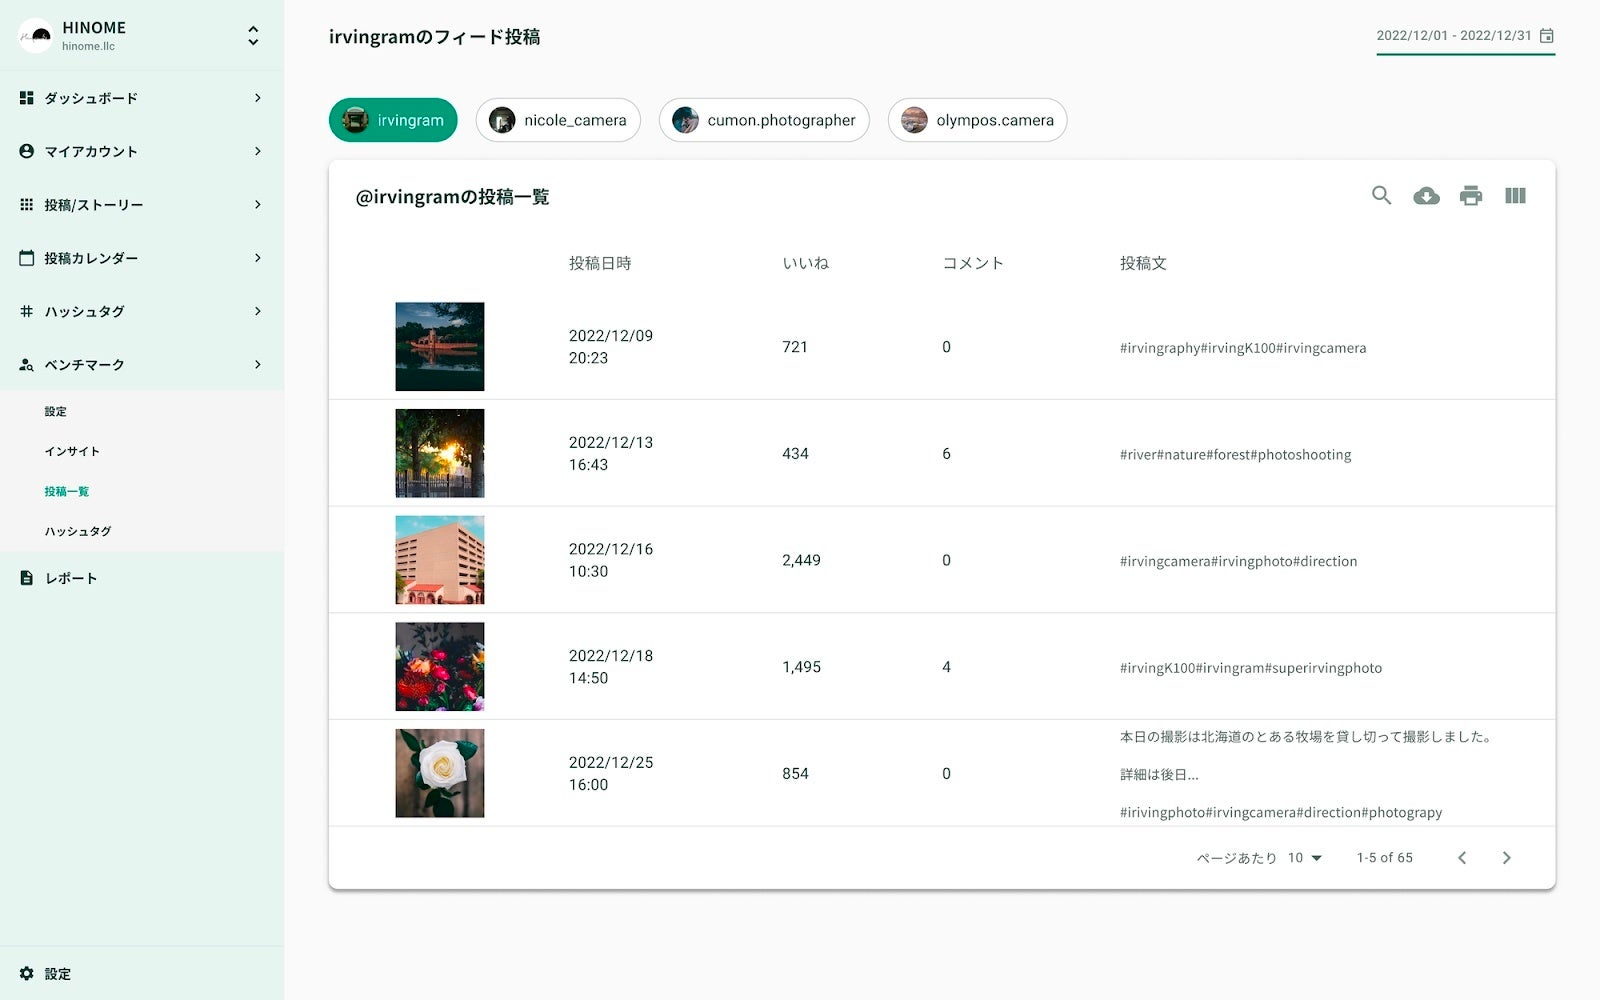Image resolution: width=1600 pixels, height=1000 pixels.
Task: Sort by いいね column header
Action: coord(806,263)
